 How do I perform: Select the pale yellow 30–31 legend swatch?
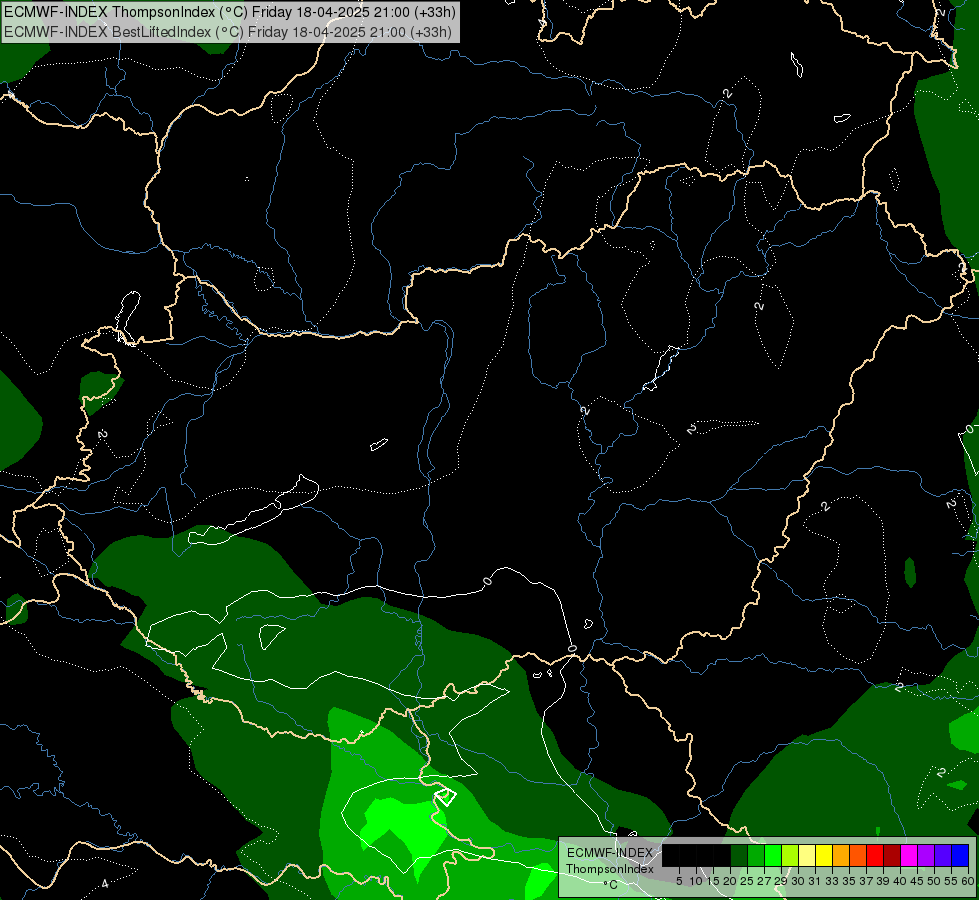coord(807,855)
